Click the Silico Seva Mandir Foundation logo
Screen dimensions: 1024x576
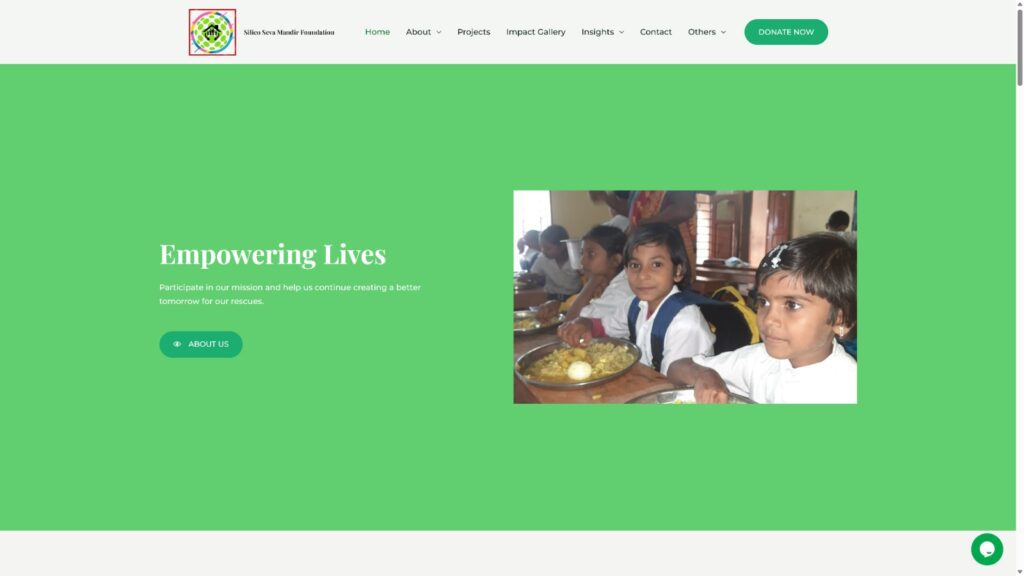click(212, 32)
